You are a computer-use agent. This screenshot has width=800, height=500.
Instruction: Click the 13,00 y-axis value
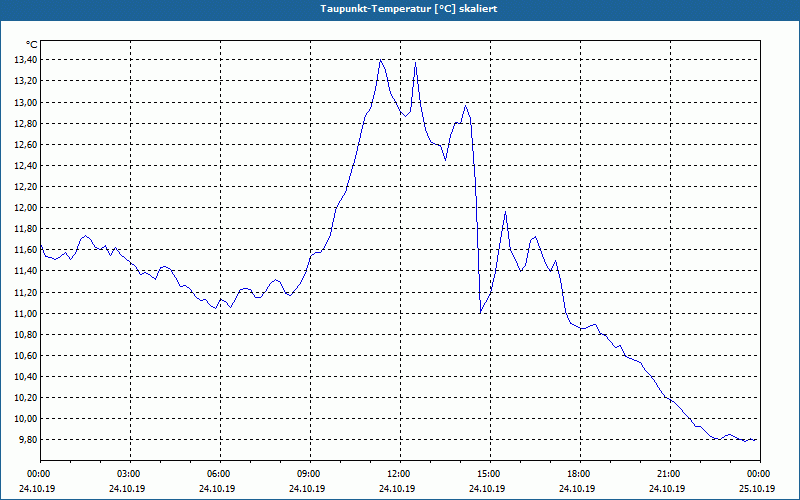point(26,102)
